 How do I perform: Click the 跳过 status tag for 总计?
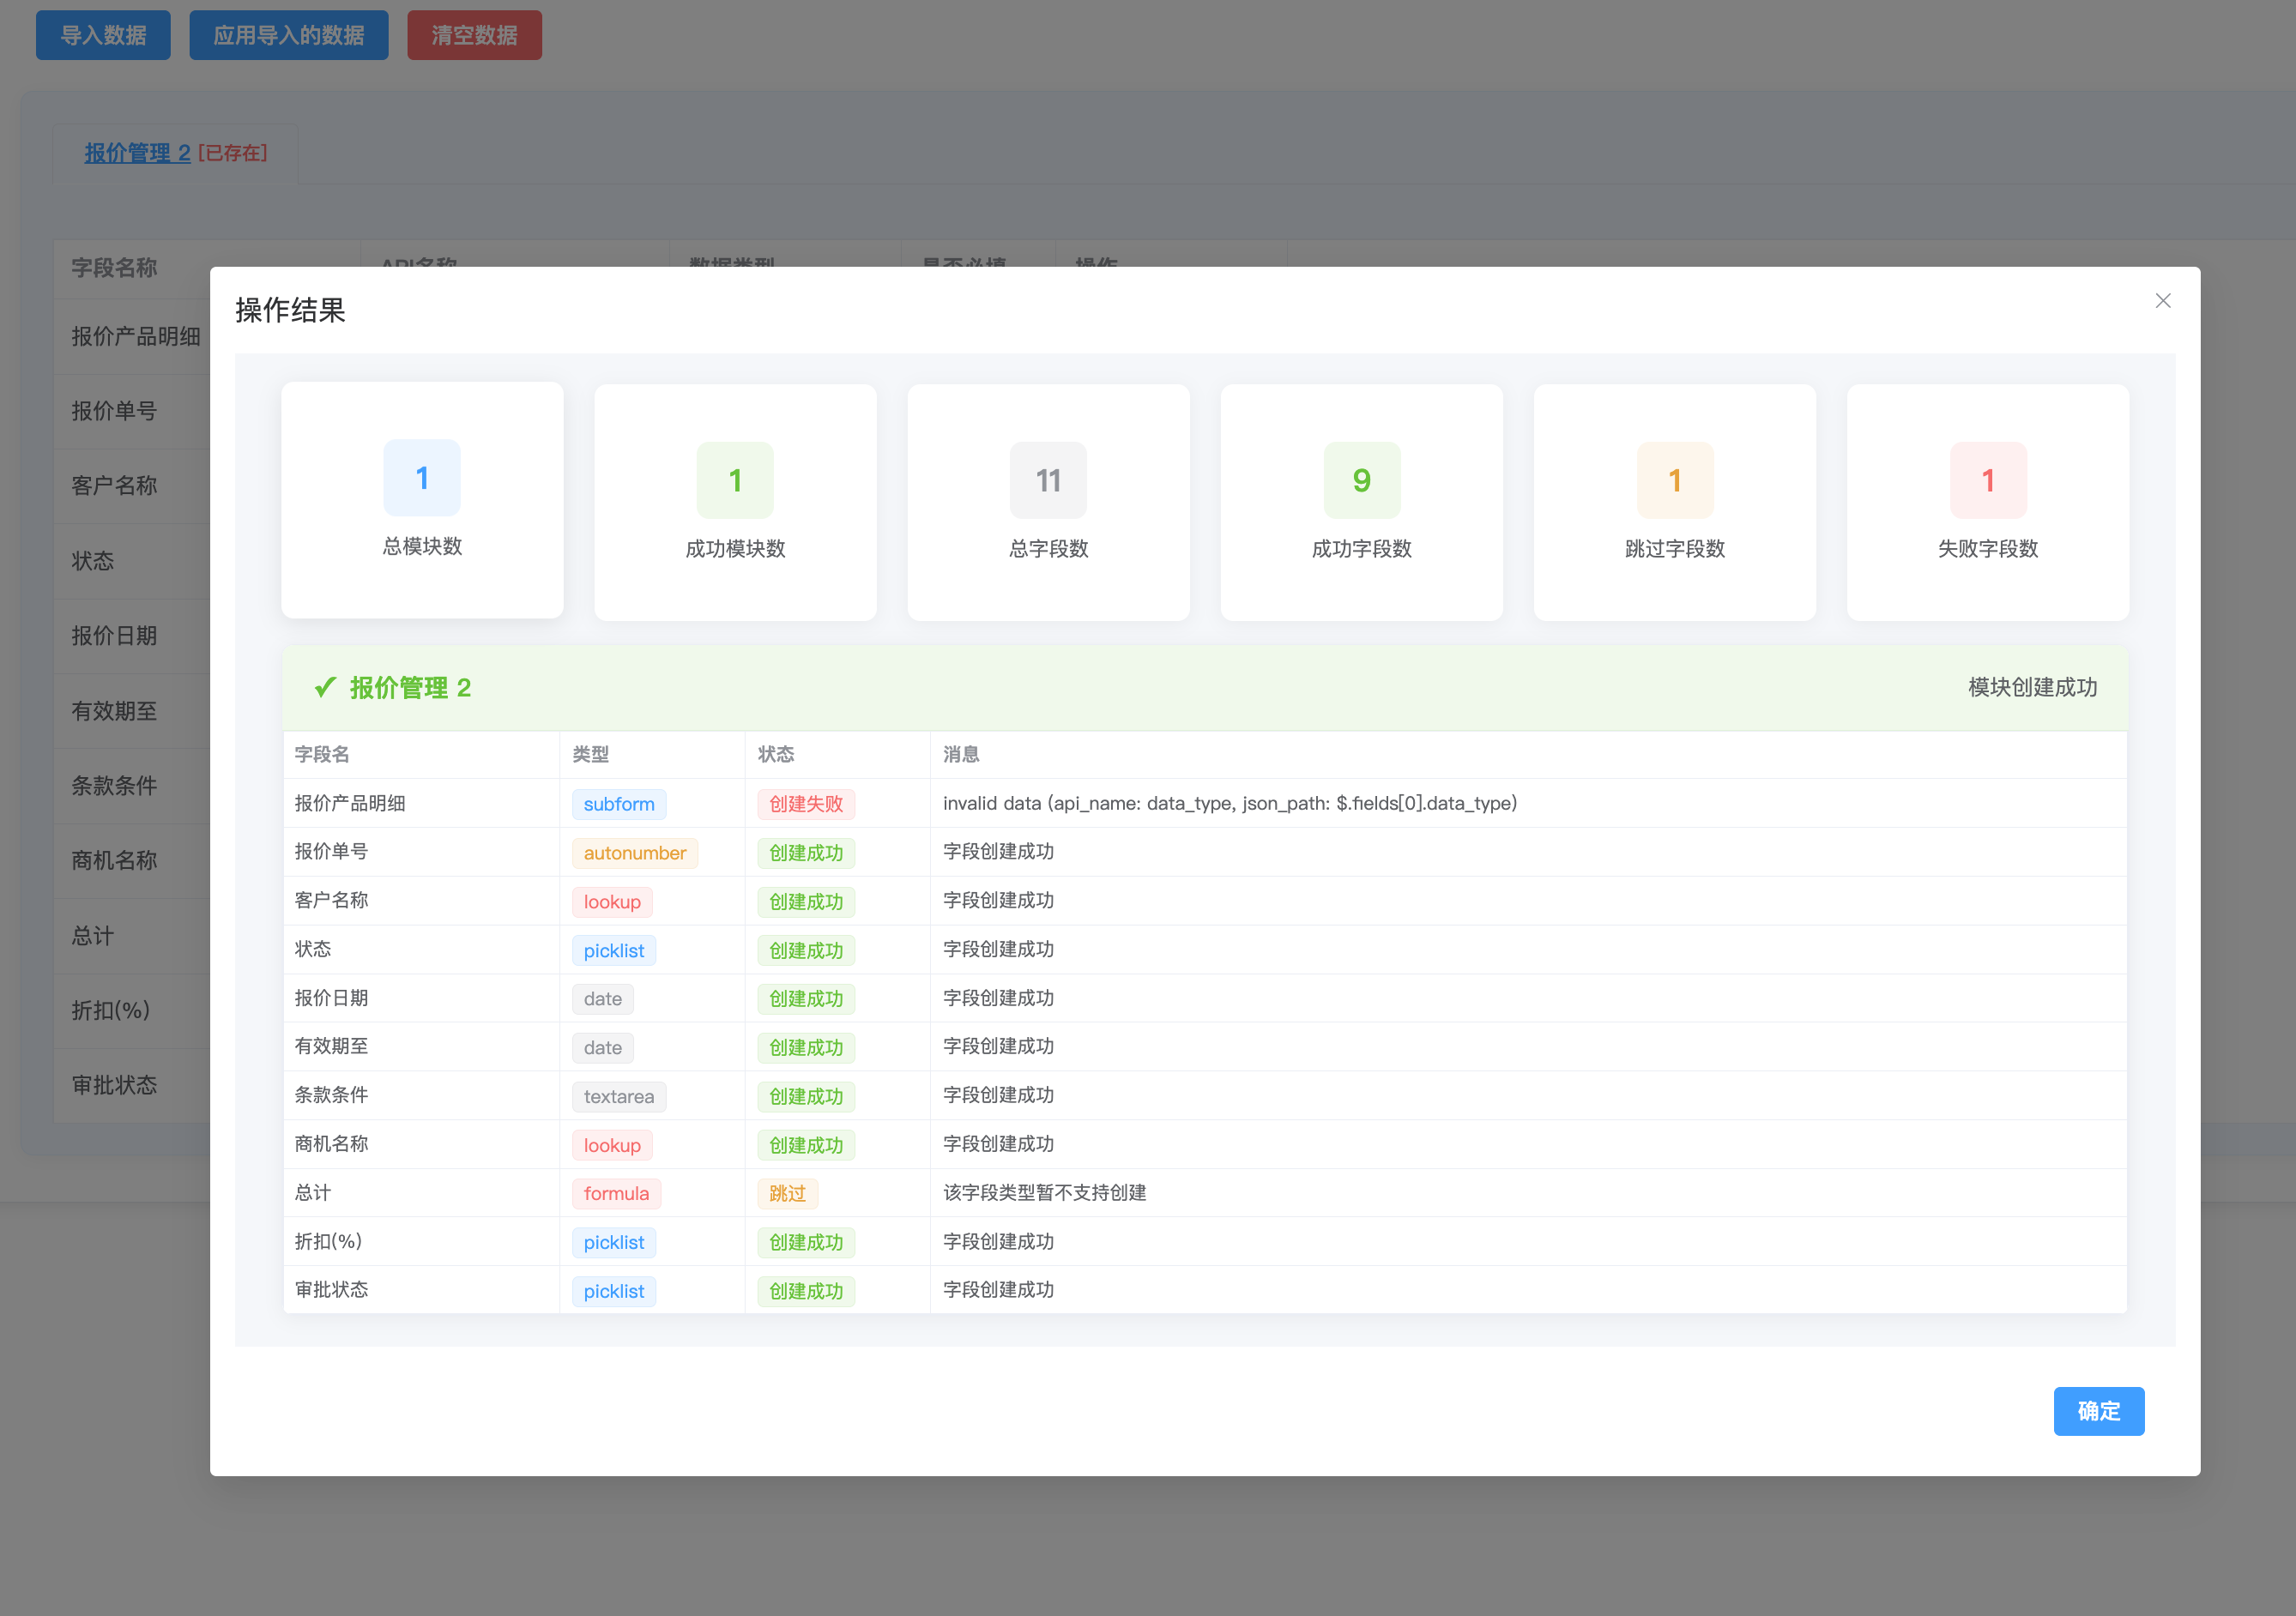click(787, 1193)
